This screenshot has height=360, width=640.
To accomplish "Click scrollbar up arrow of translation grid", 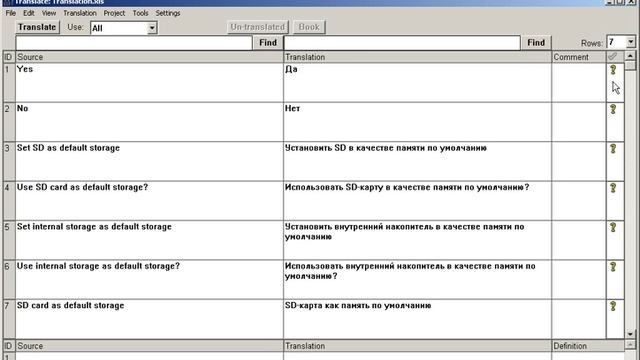I will pos(630,56).
